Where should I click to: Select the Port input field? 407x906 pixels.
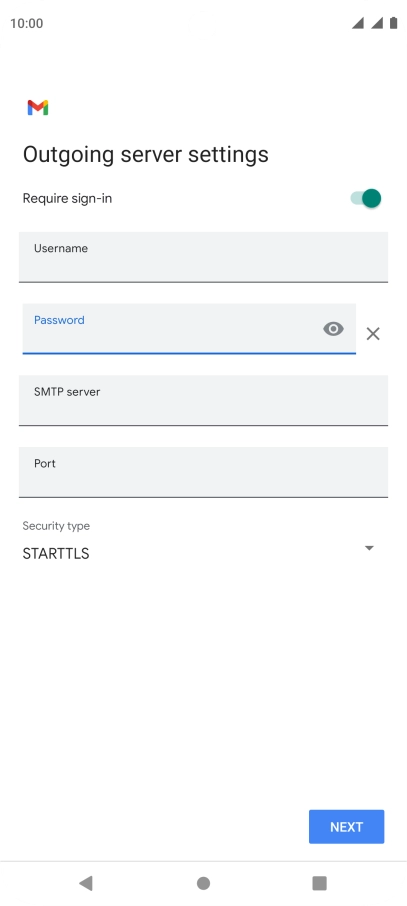[204, 472]
